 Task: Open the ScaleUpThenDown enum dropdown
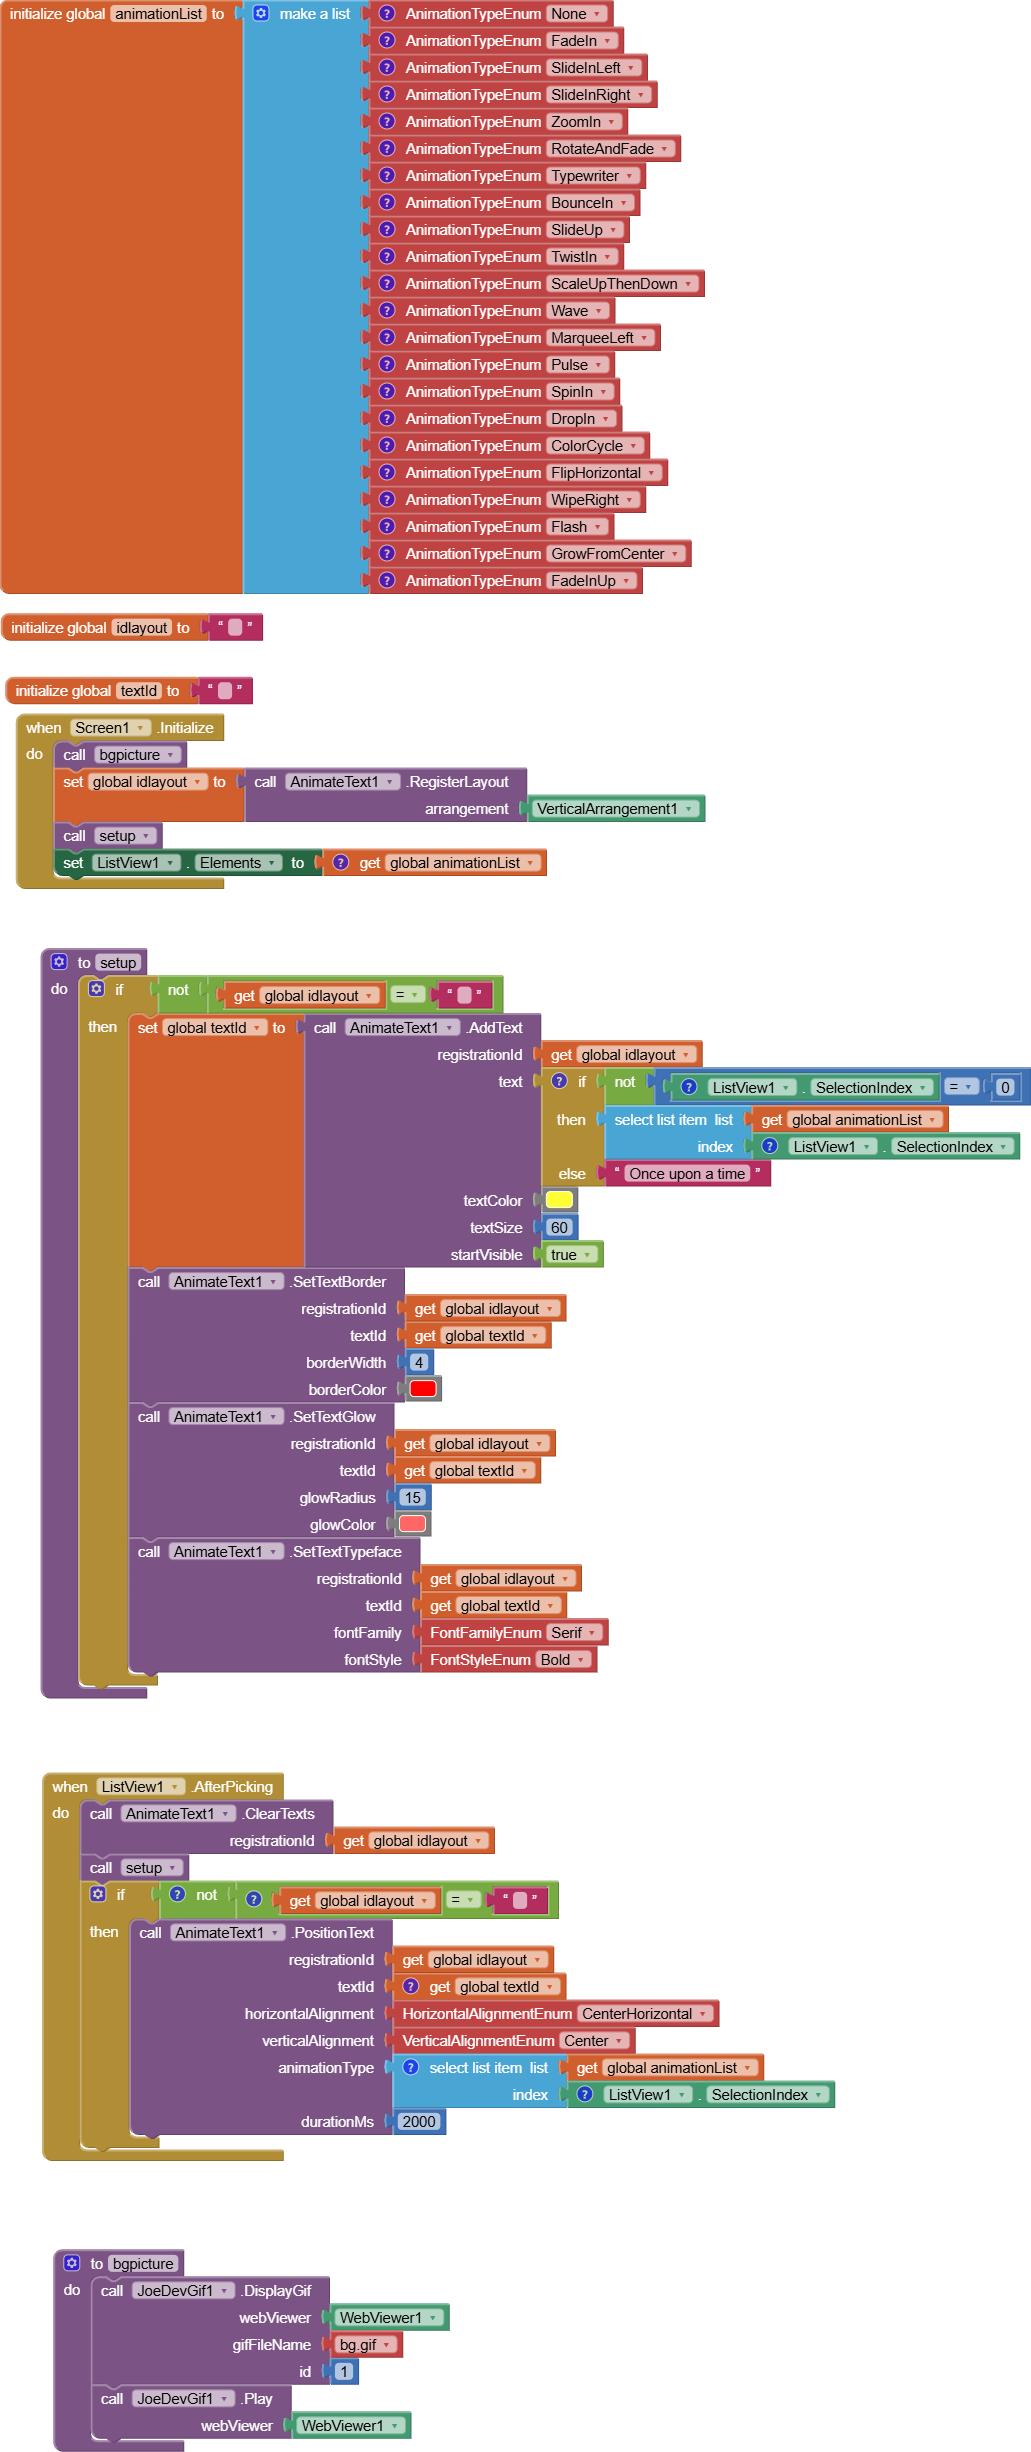click(622, 284)
